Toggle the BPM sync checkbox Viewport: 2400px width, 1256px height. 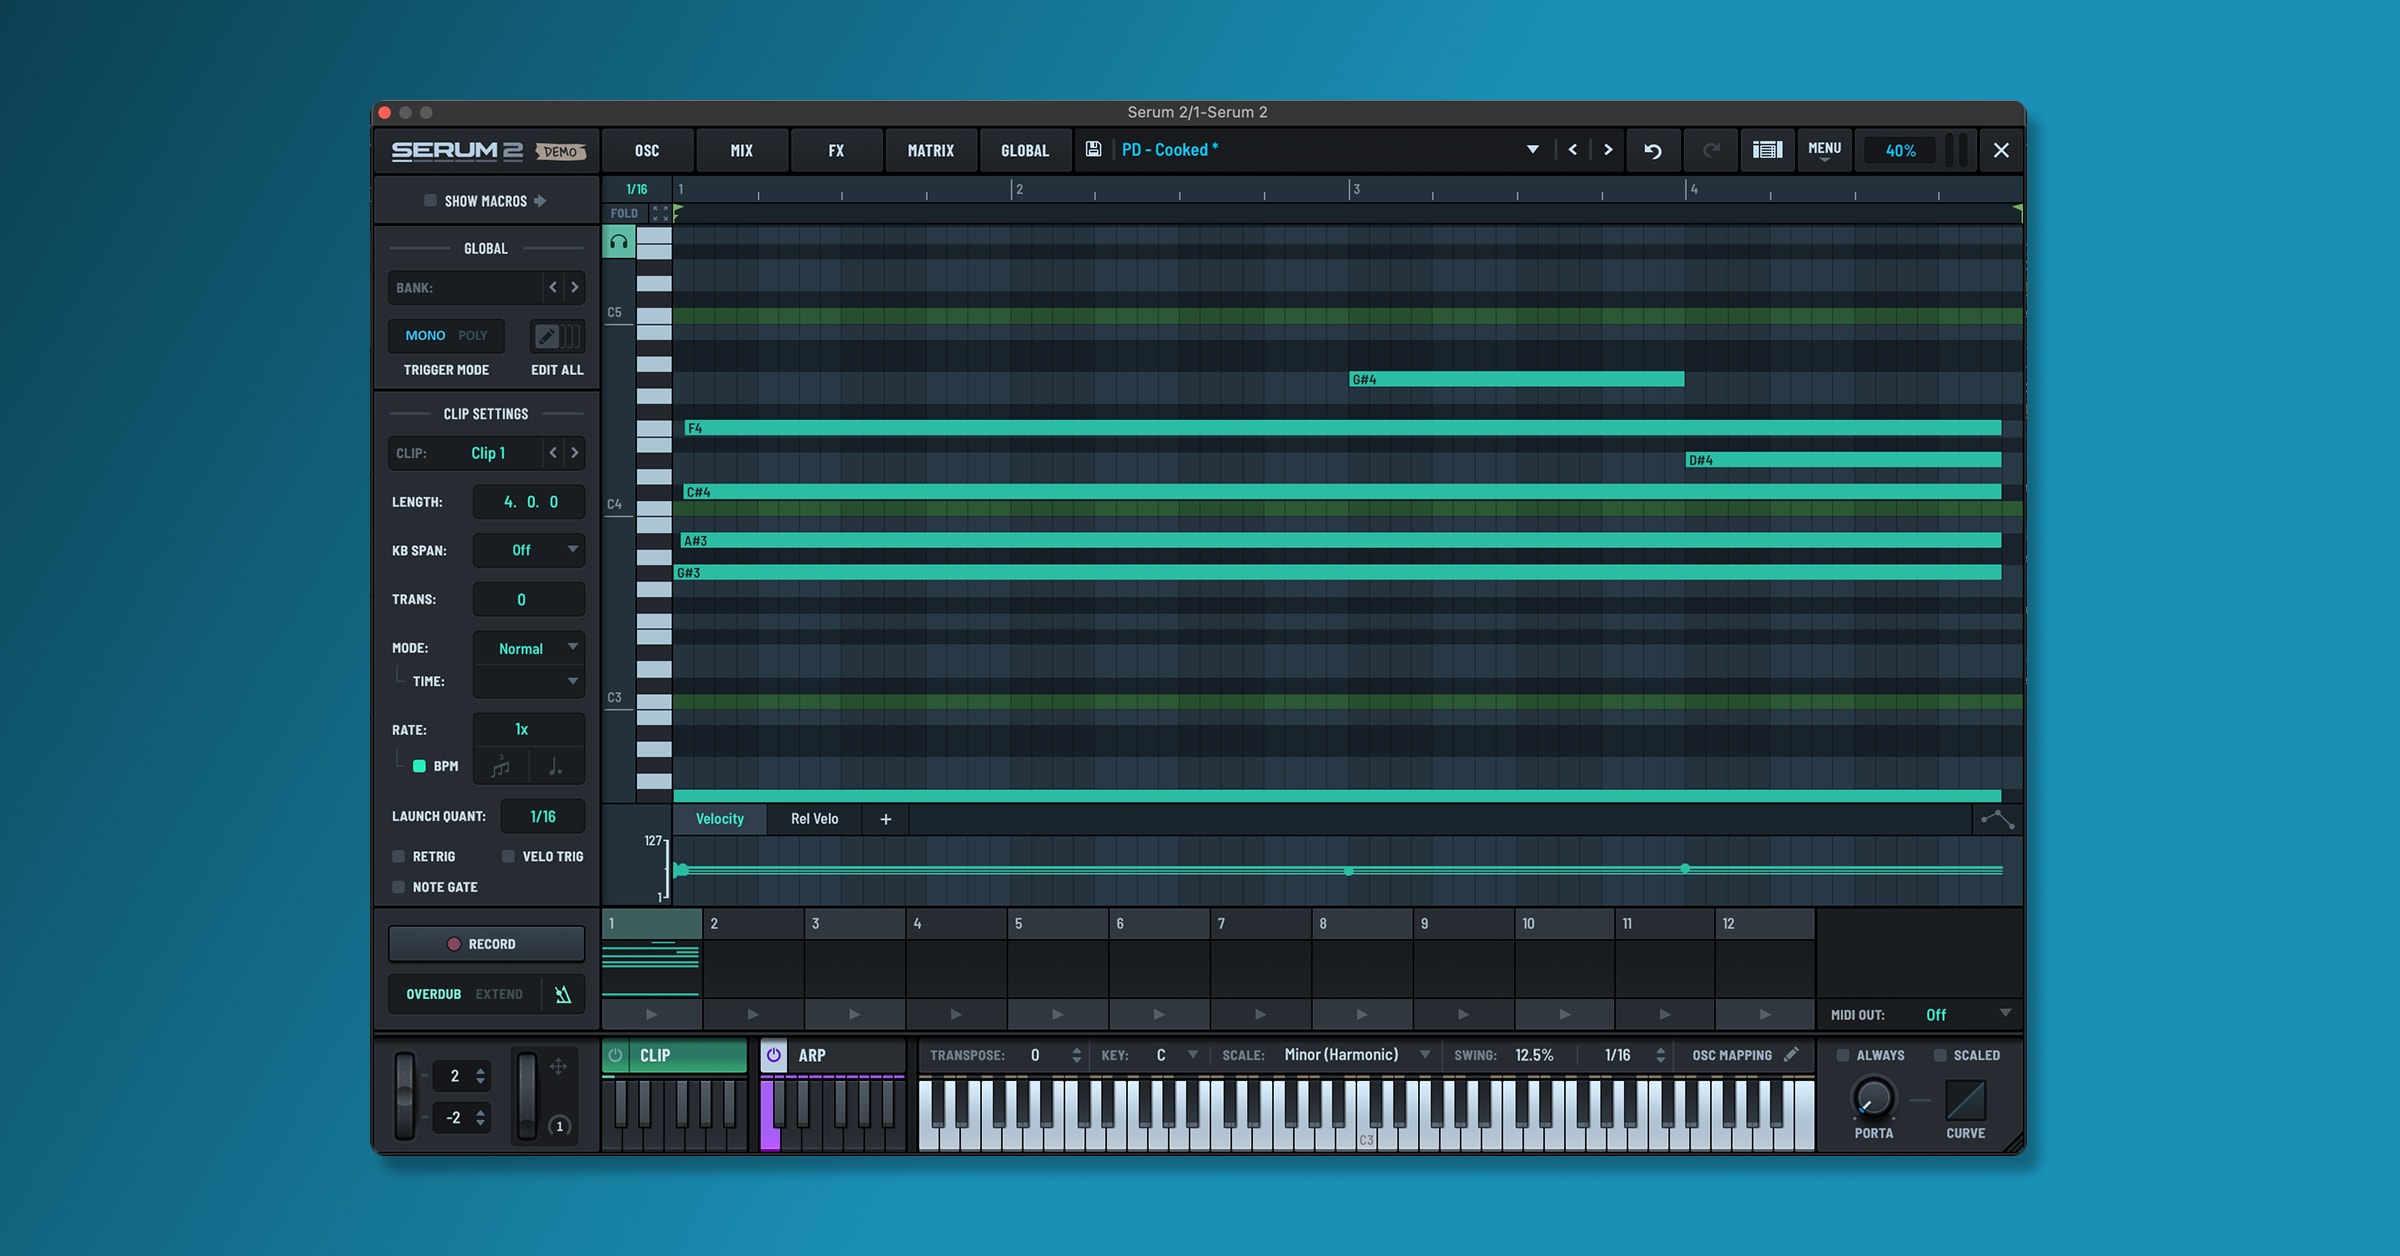point(419,766)
